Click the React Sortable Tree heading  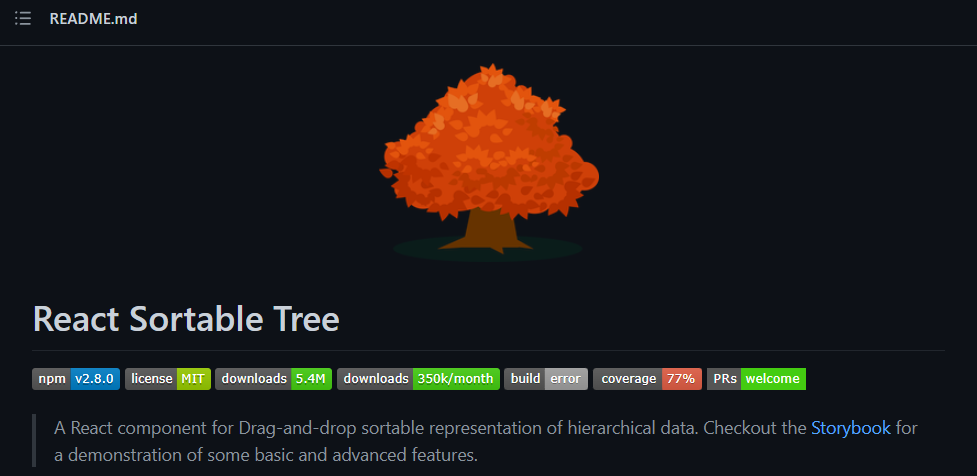coord(186,319)
